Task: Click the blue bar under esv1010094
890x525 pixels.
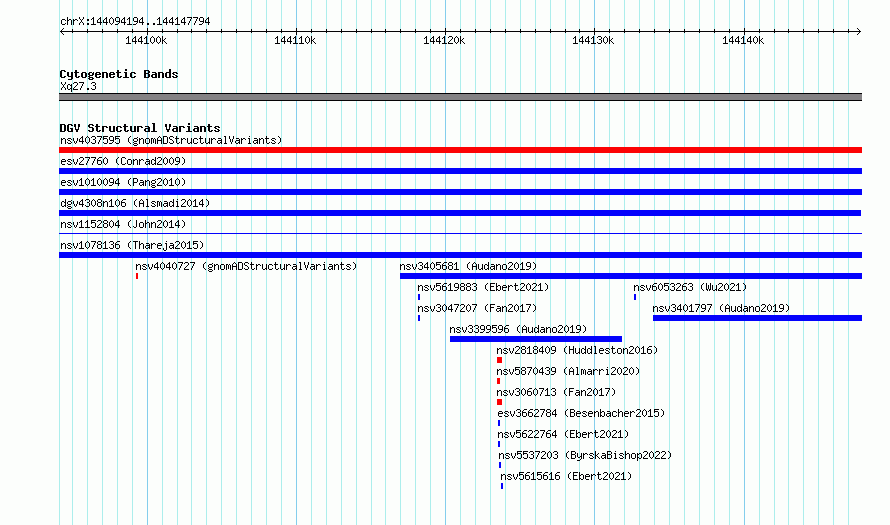Action: click(460, 192)
